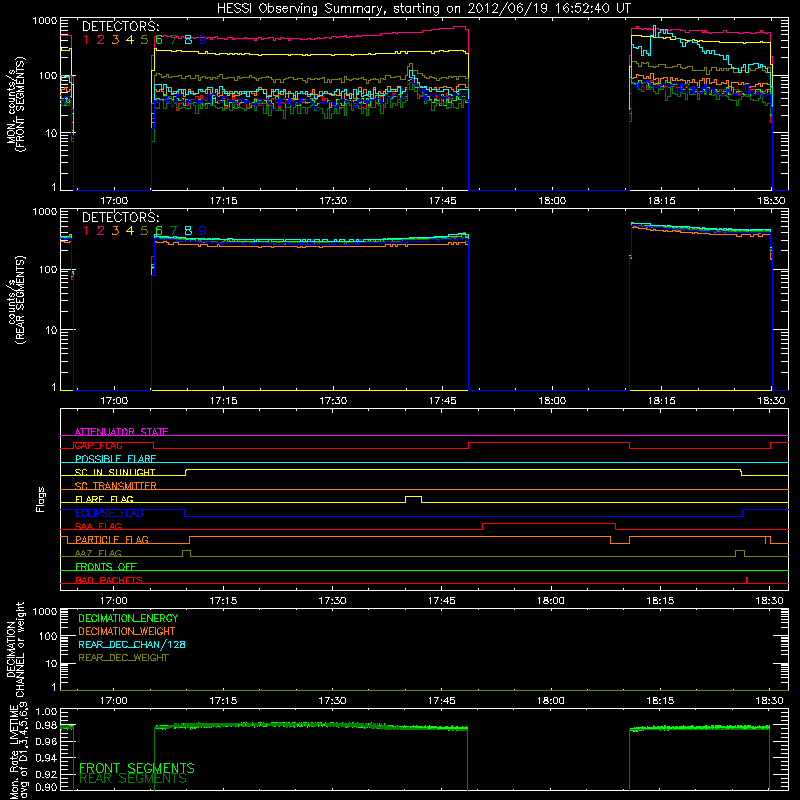Click the FRONTS_OFF flag label
Image resolution: width=800 pixels, height=800 pixels.
coord(106,567)
